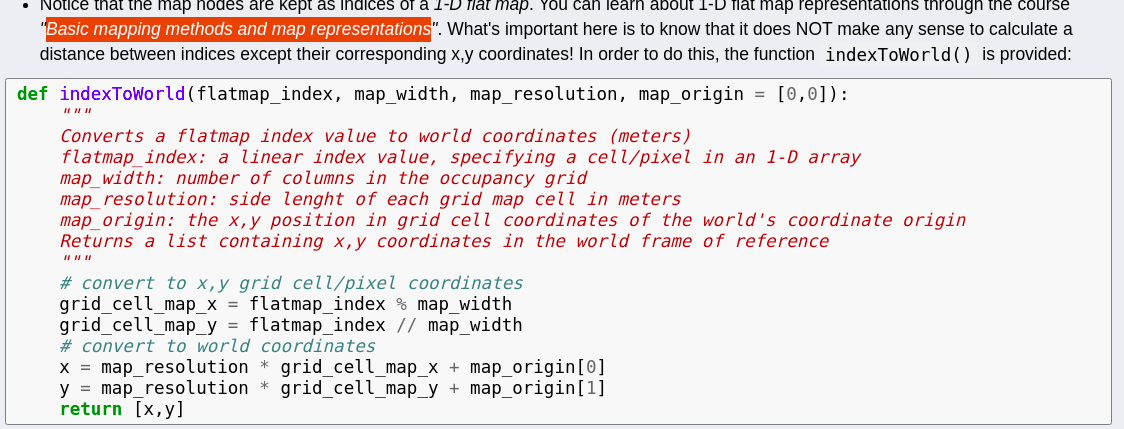The height and width of the screenshot is (429, 1124).
Task: Click the x = map_resolution assignment line
Action: (x=332, y=367)
